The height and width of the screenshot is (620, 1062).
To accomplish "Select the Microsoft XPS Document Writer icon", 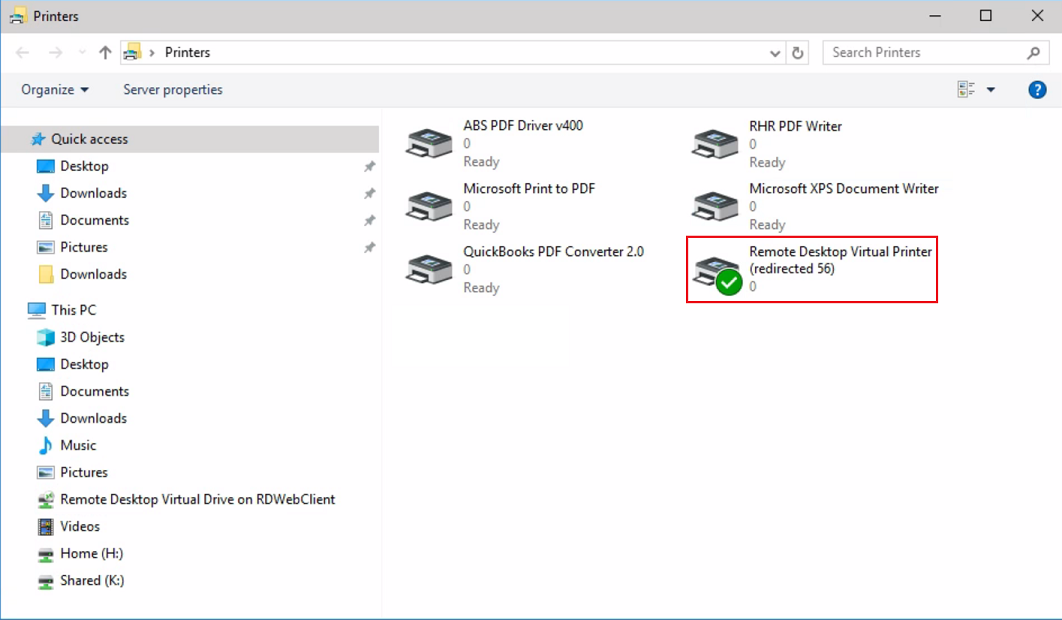I will click(715, 207).
